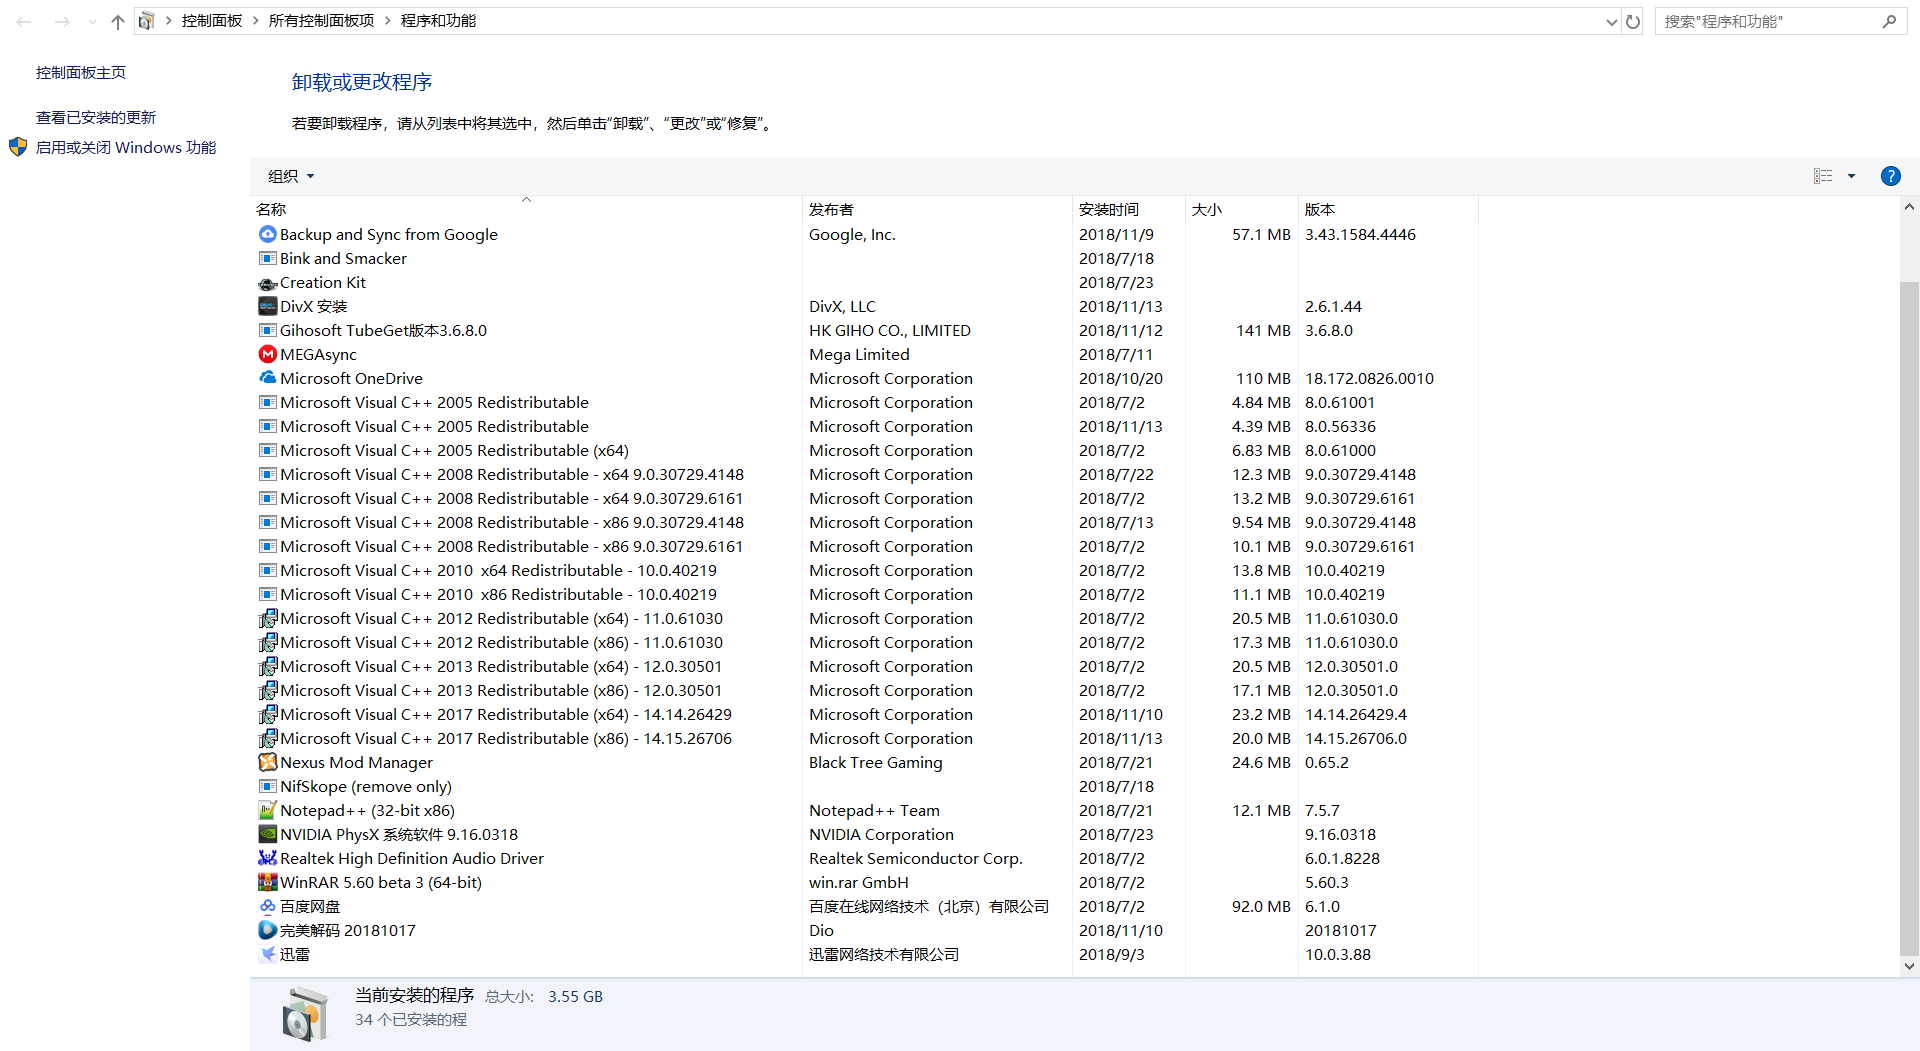Viewport: 1920px width, 1051px height.
Task: Go up one folder level
Action: click(x=118, y=21)
